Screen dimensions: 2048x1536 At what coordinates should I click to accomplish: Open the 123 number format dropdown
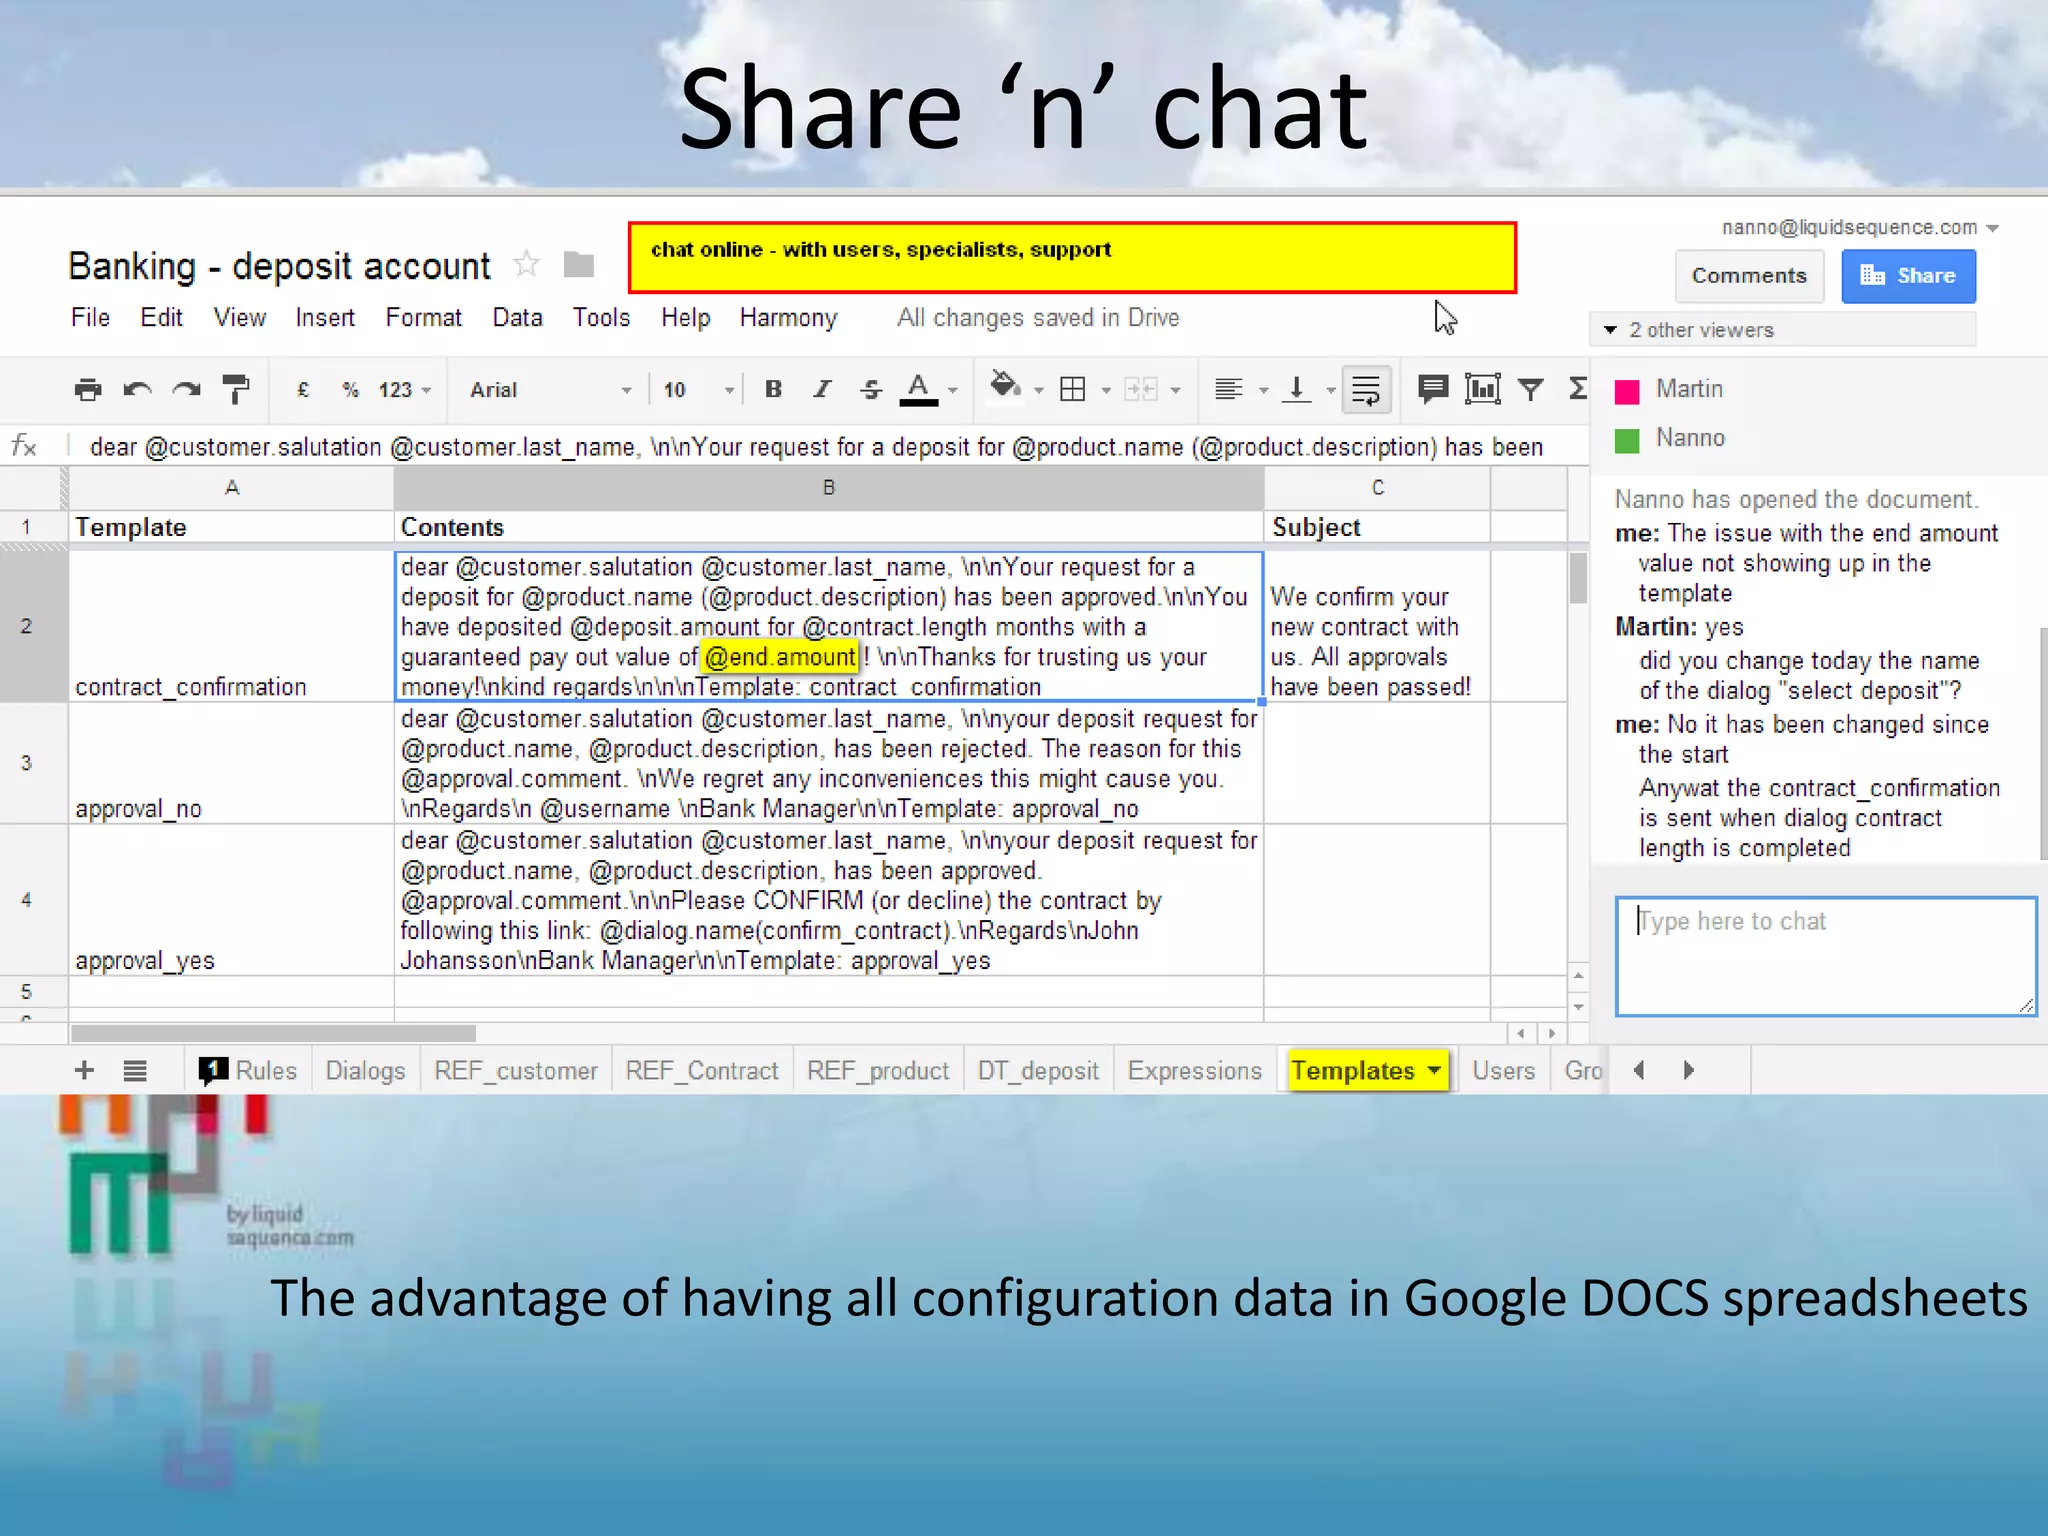point(404,390)
